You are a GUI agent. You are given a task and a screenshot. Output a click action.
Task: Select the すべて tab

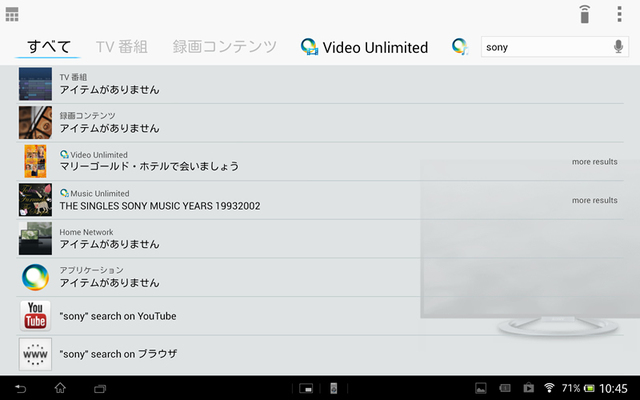pos(49,47)
